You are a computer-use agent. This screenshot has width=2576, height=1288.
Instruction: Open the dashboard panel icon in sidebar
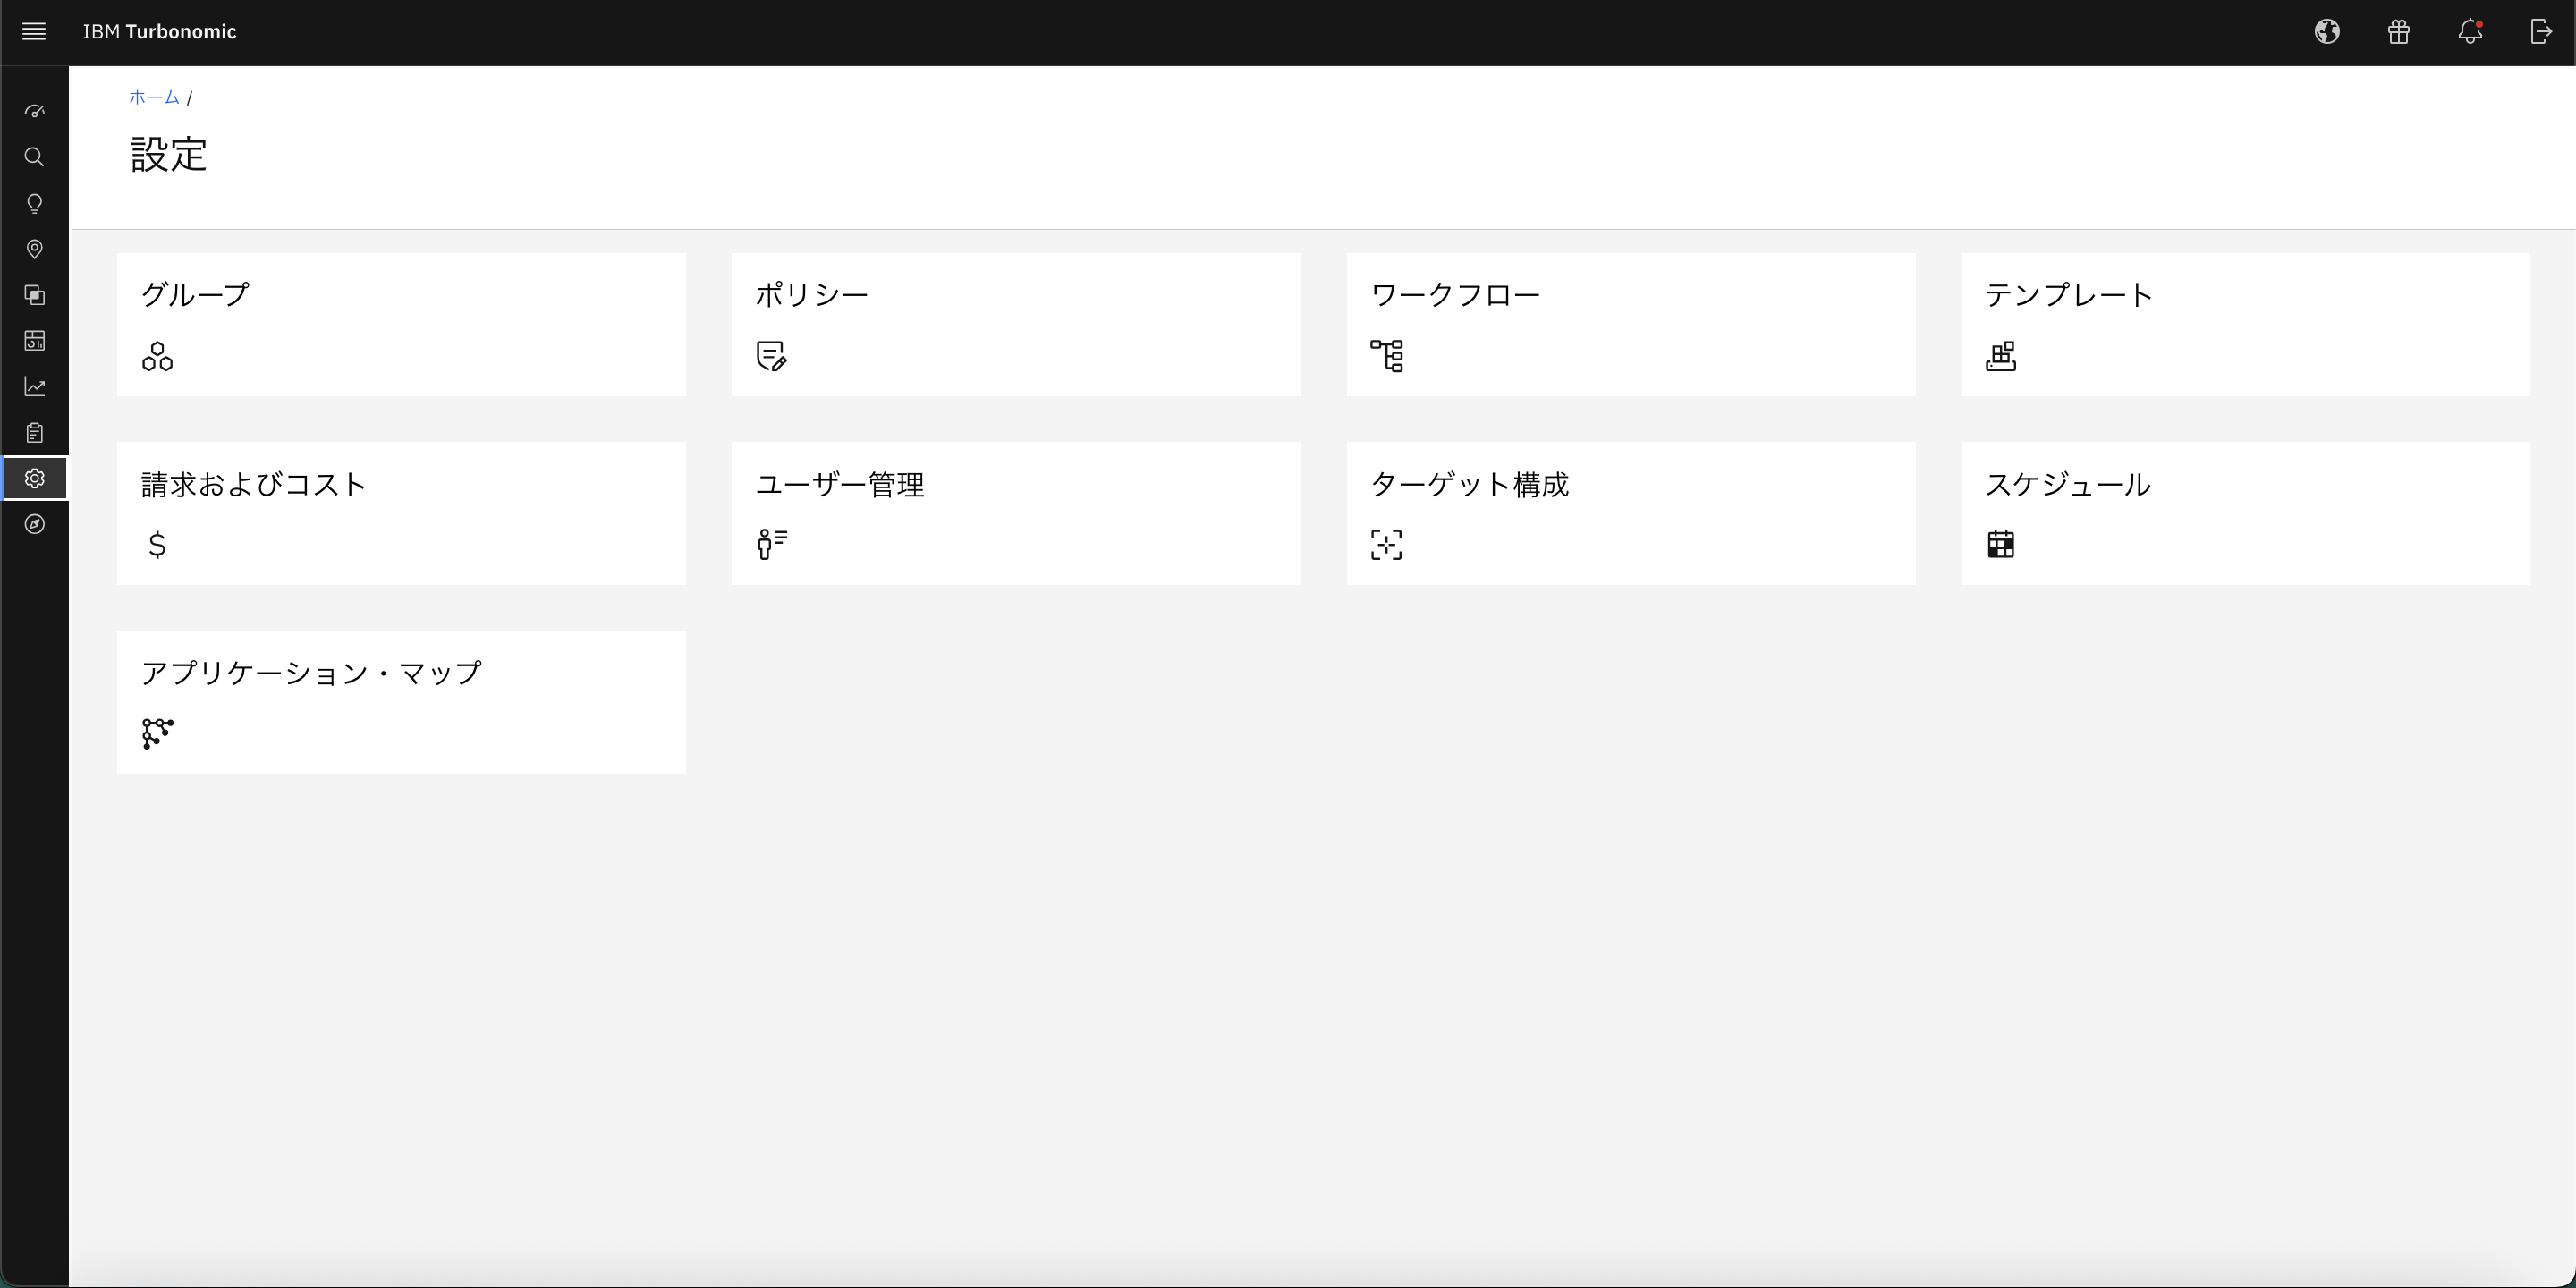(x=34, y=341)
